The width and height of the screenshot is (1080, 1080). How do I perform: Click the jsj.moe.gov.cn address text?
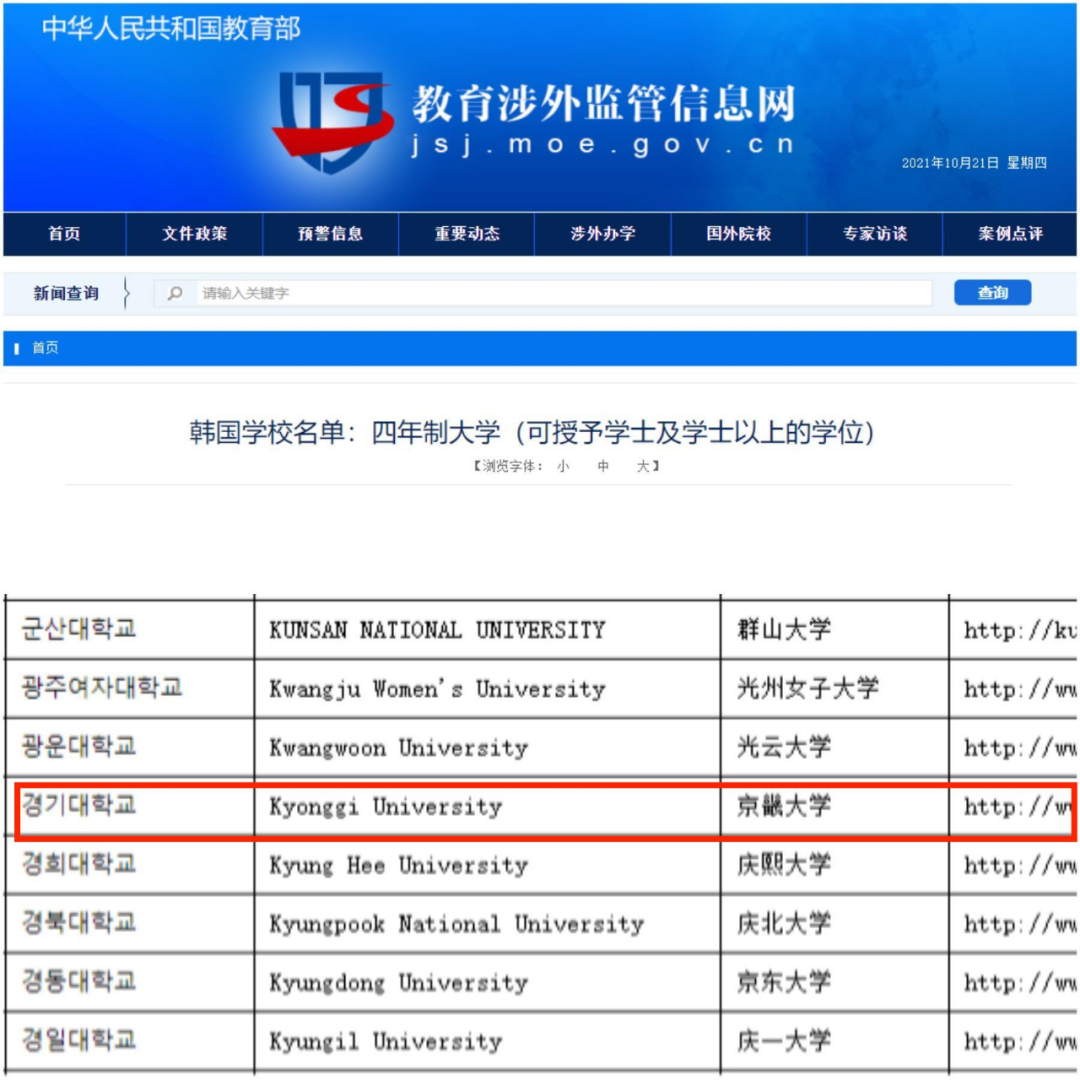603,145
